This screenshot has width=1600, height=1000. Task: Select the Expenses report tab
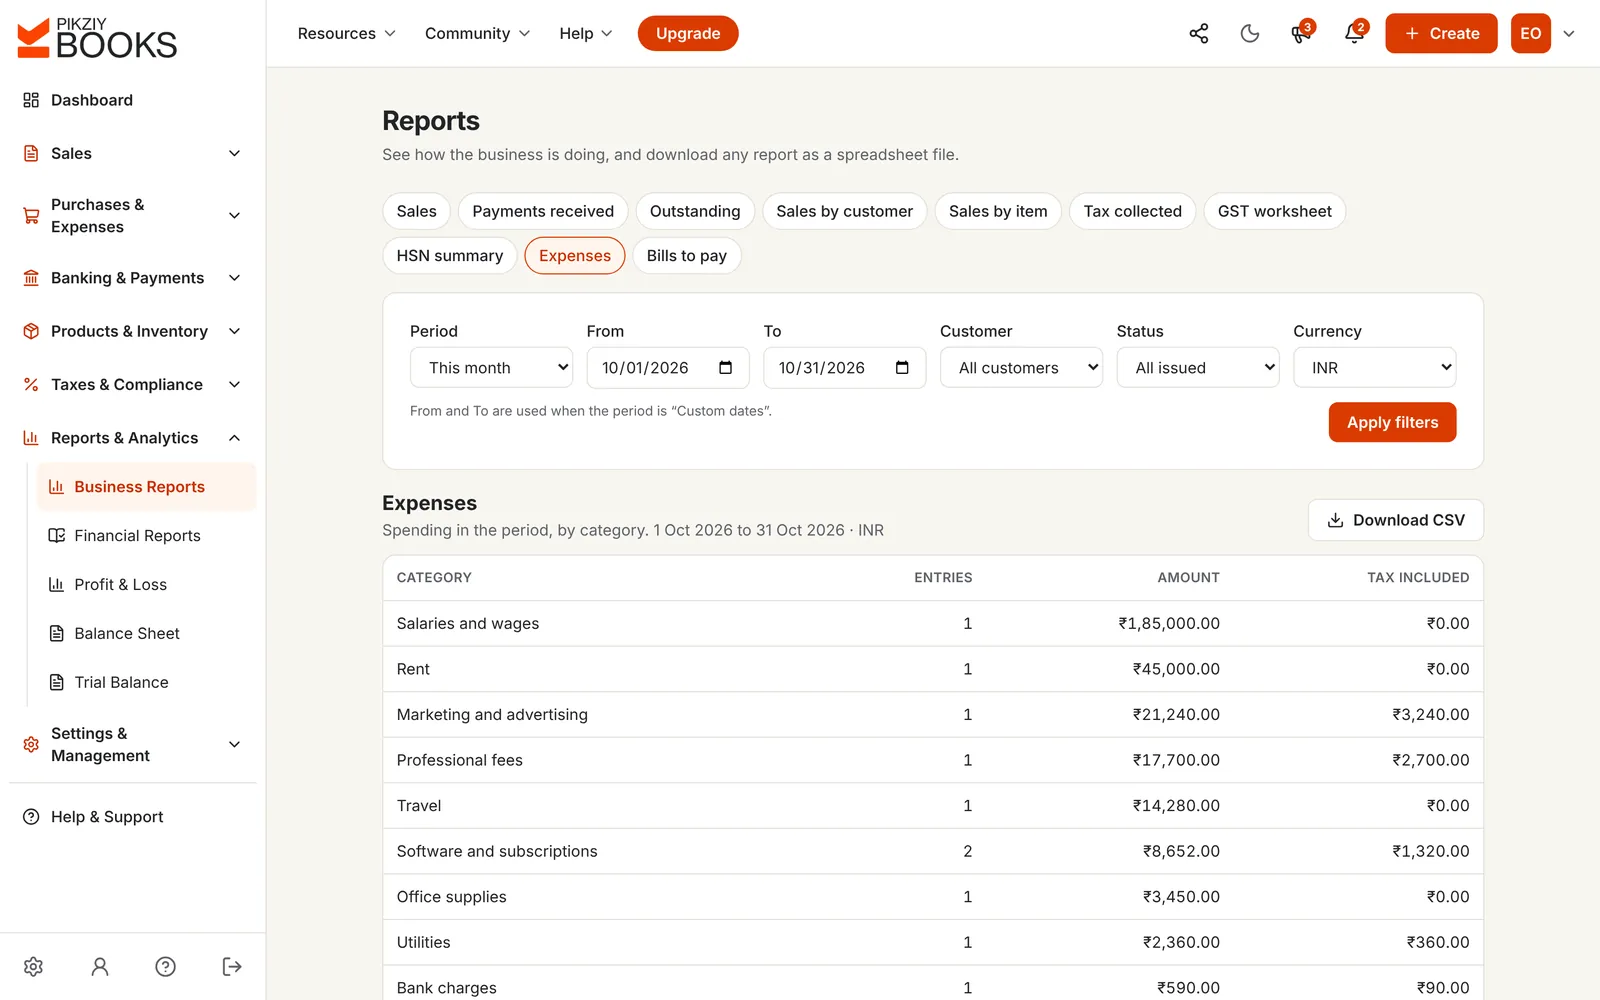point(575,256)
